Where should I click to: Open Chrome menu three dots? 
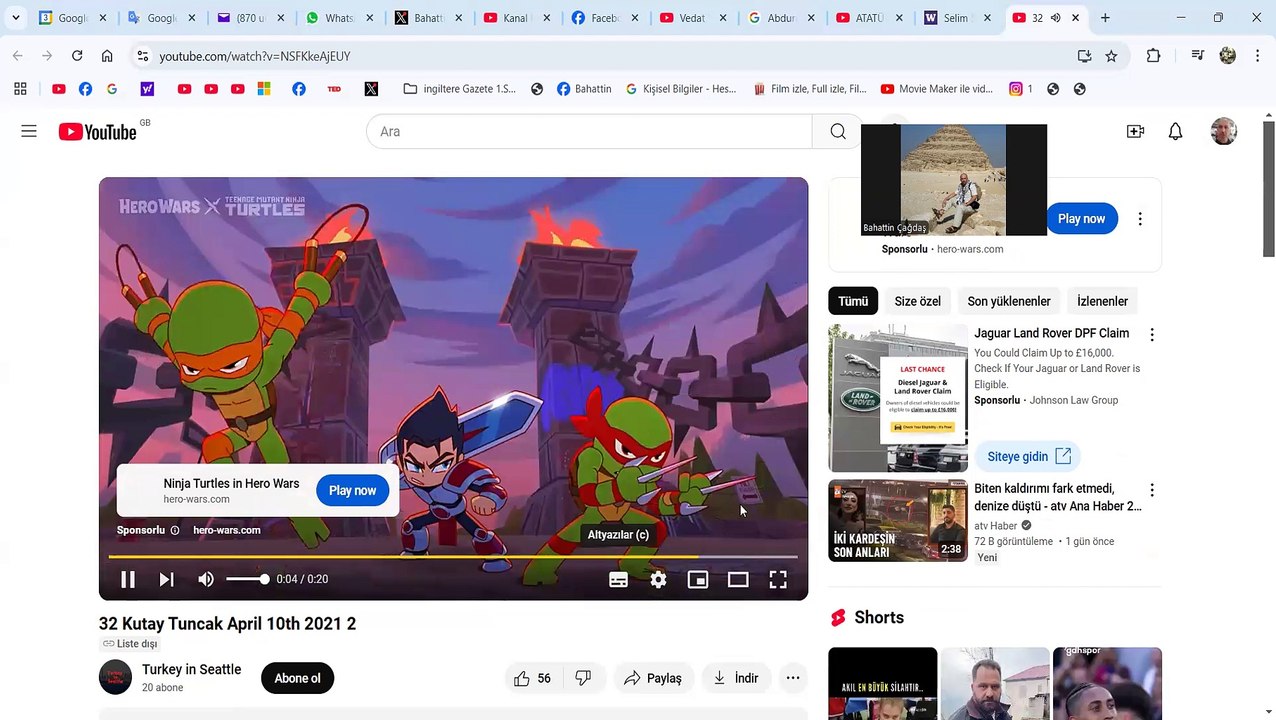(1258, 56)
